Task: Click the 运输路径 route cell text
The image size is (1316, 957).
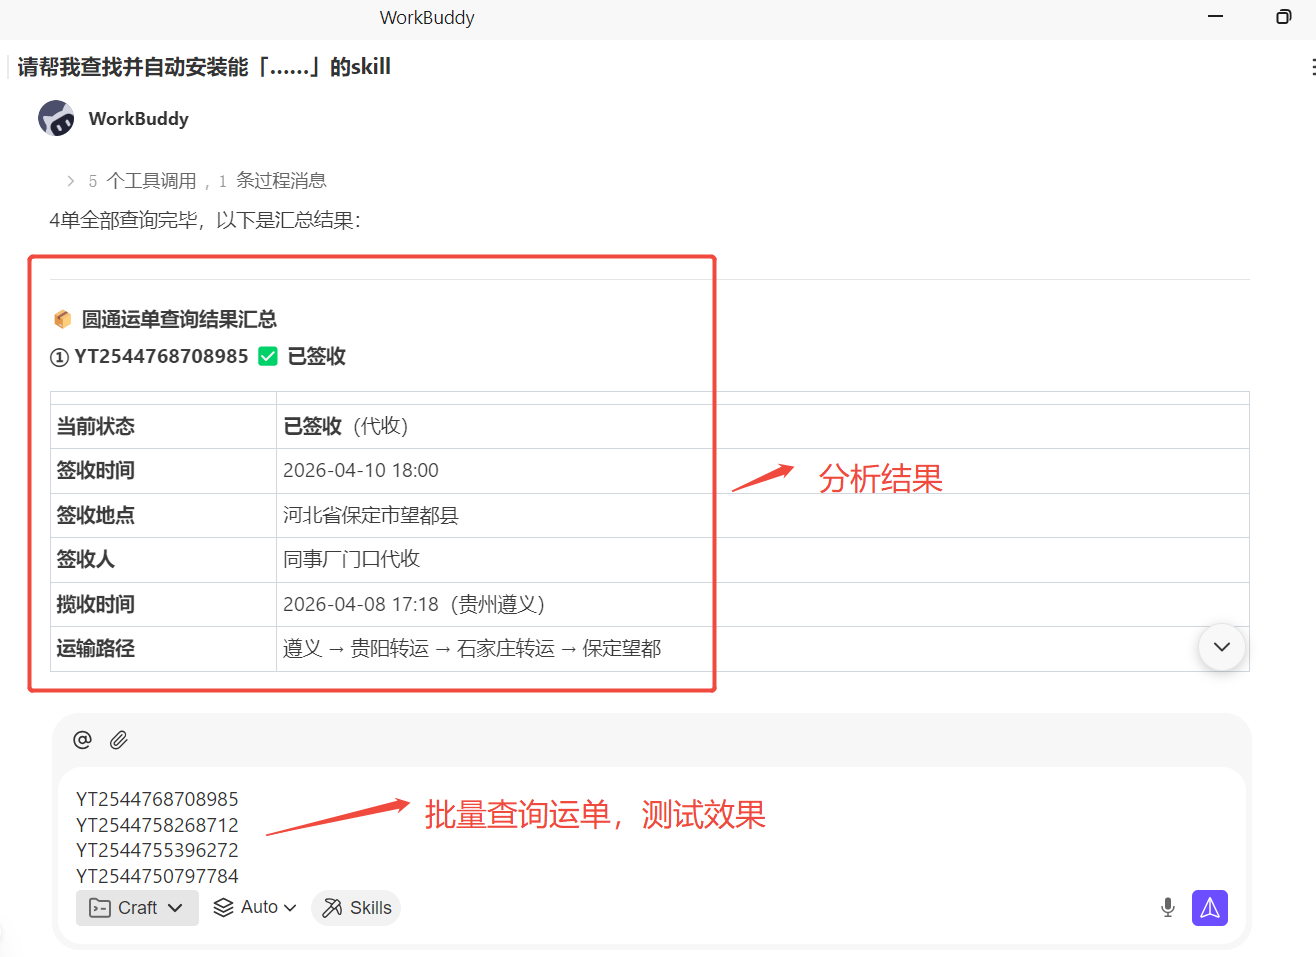Action: (x=471, y=649)
